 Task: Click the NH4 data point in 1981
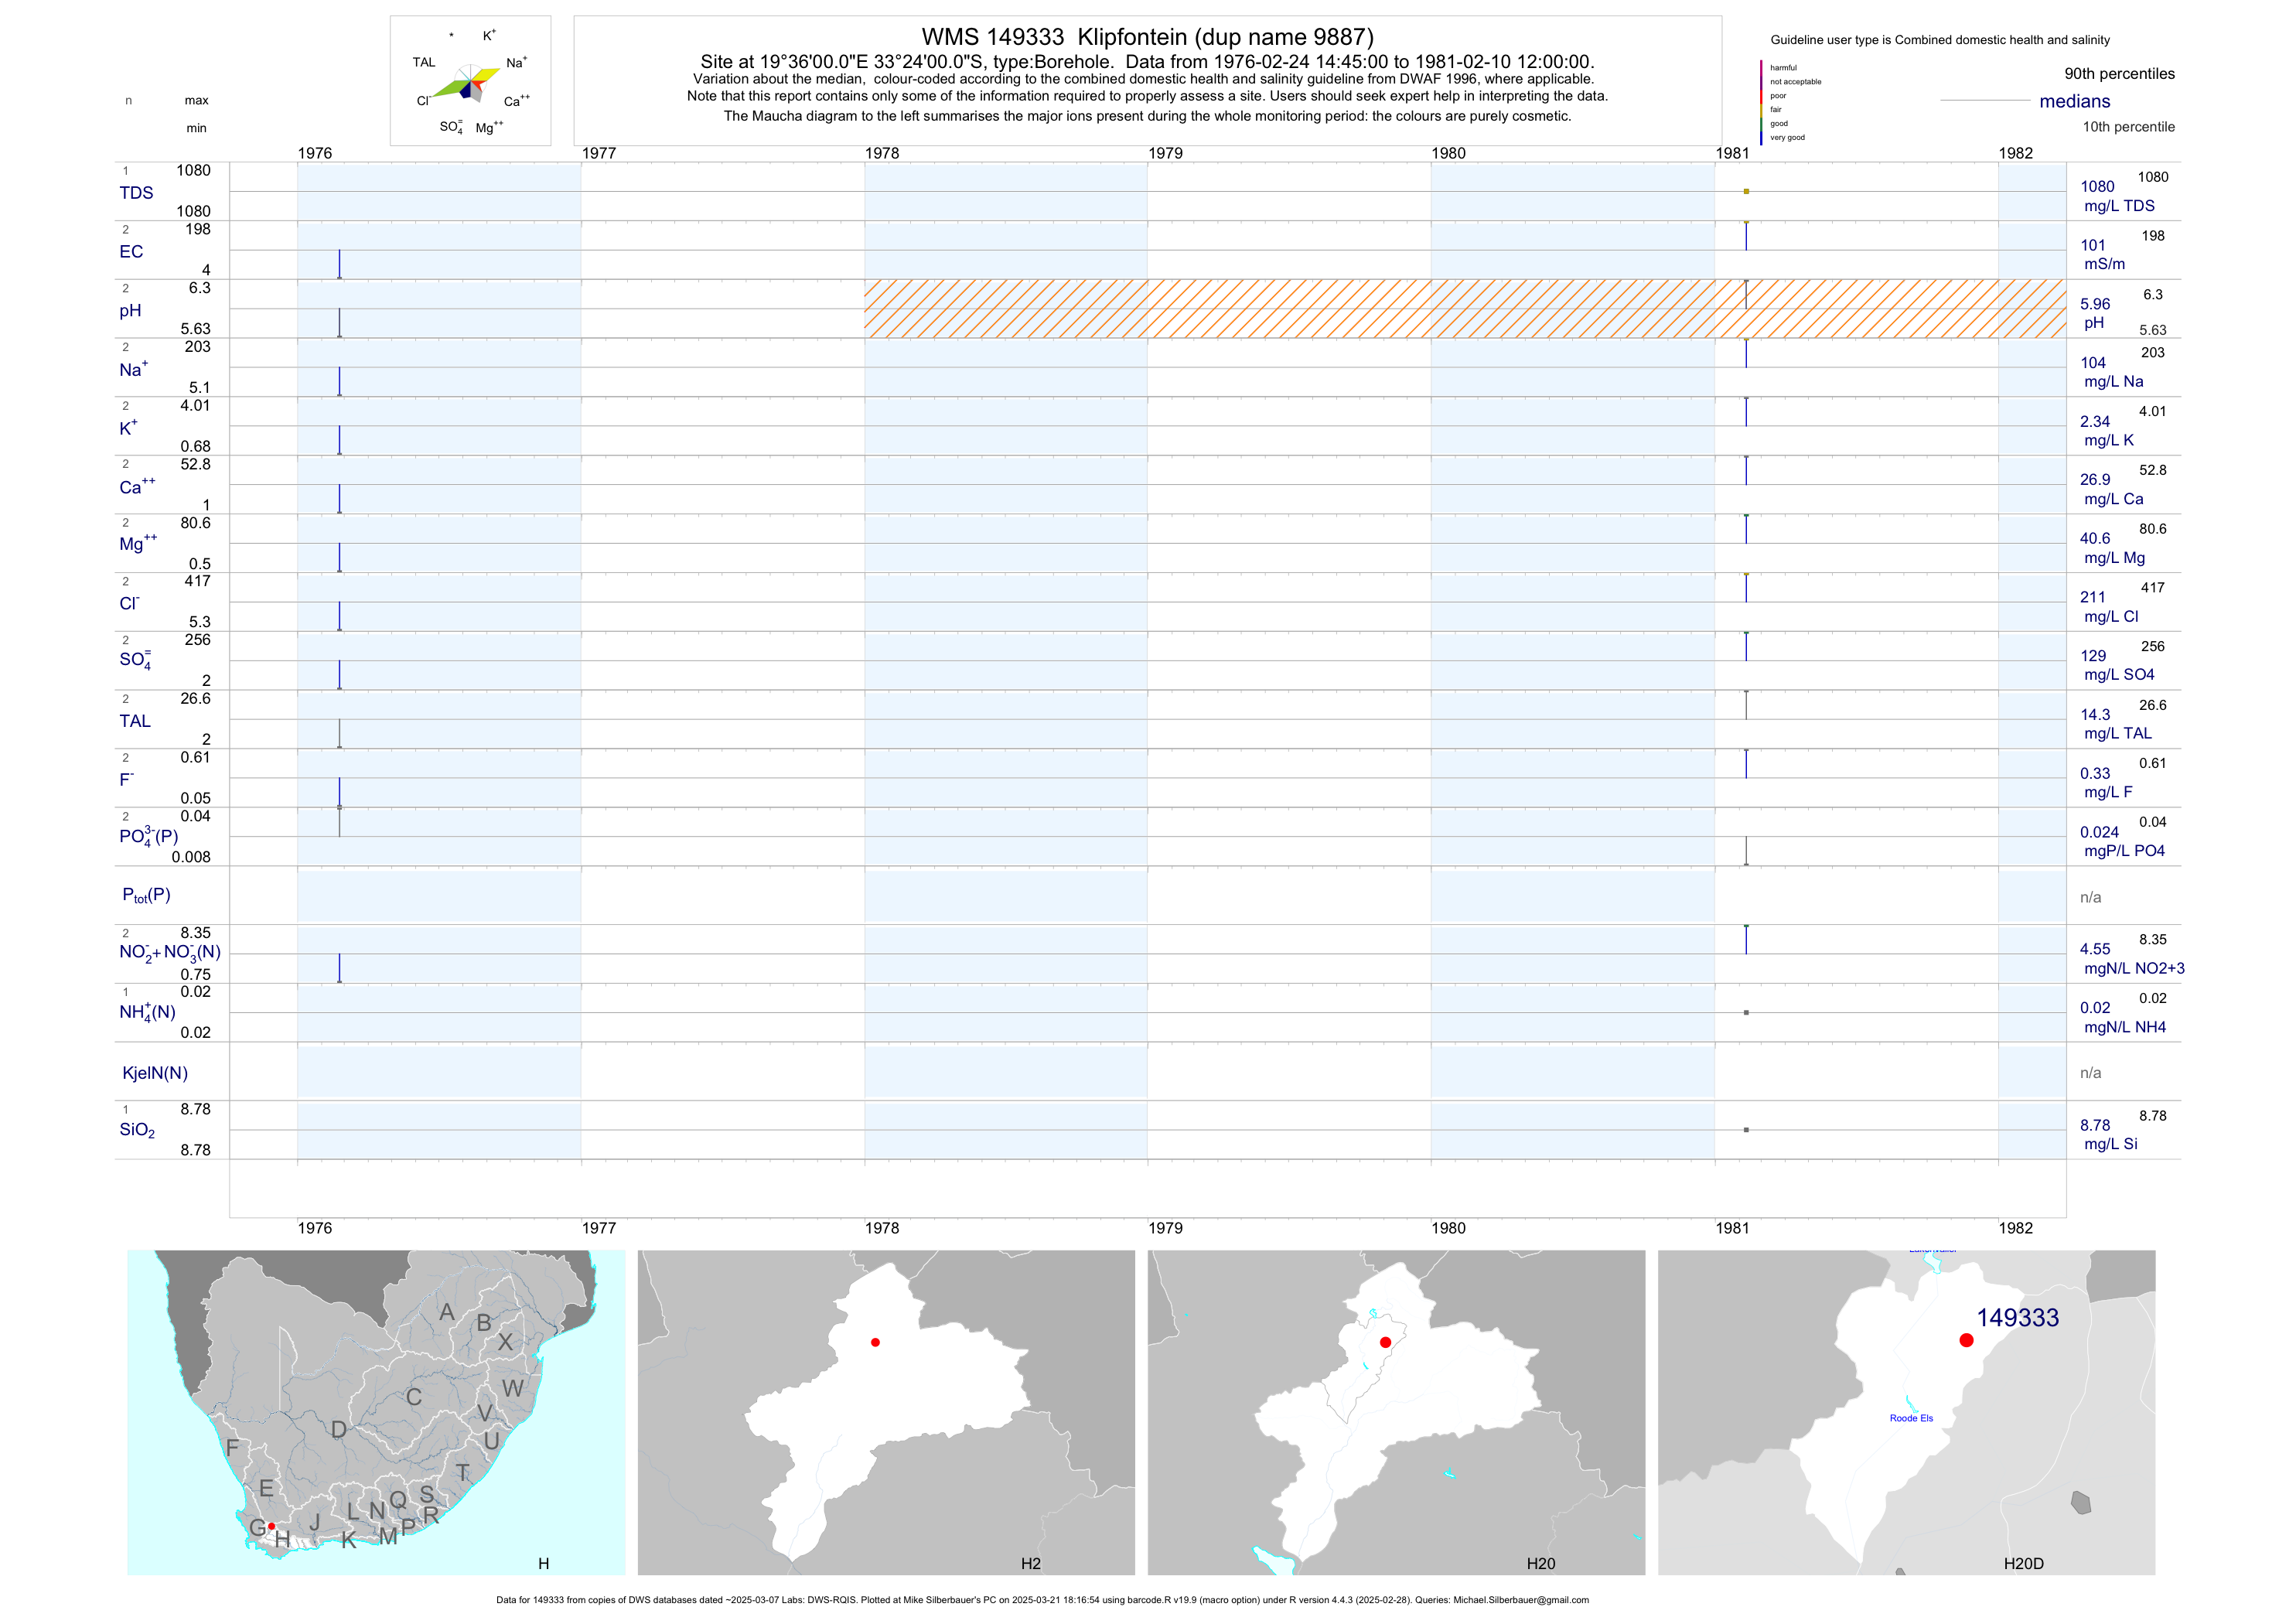(1746, 1012)
